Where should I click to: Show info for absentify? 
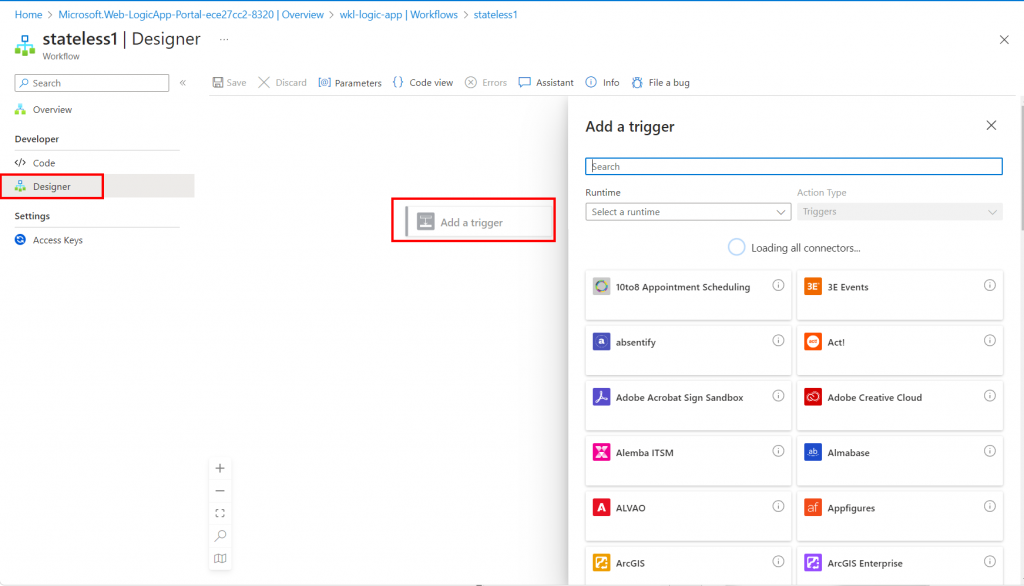[x=778, y=340]
